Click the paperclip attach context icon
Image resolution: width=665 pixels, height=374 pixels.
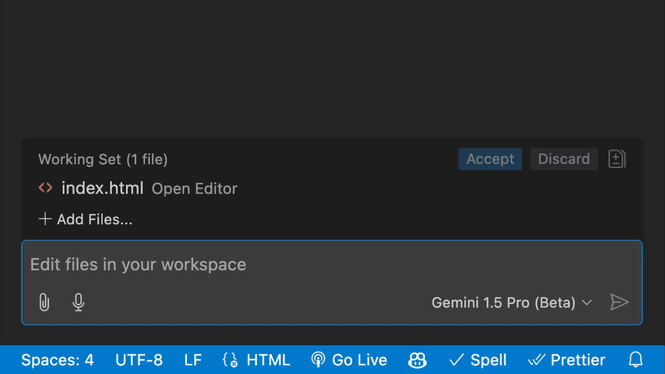tap(44, 302)
